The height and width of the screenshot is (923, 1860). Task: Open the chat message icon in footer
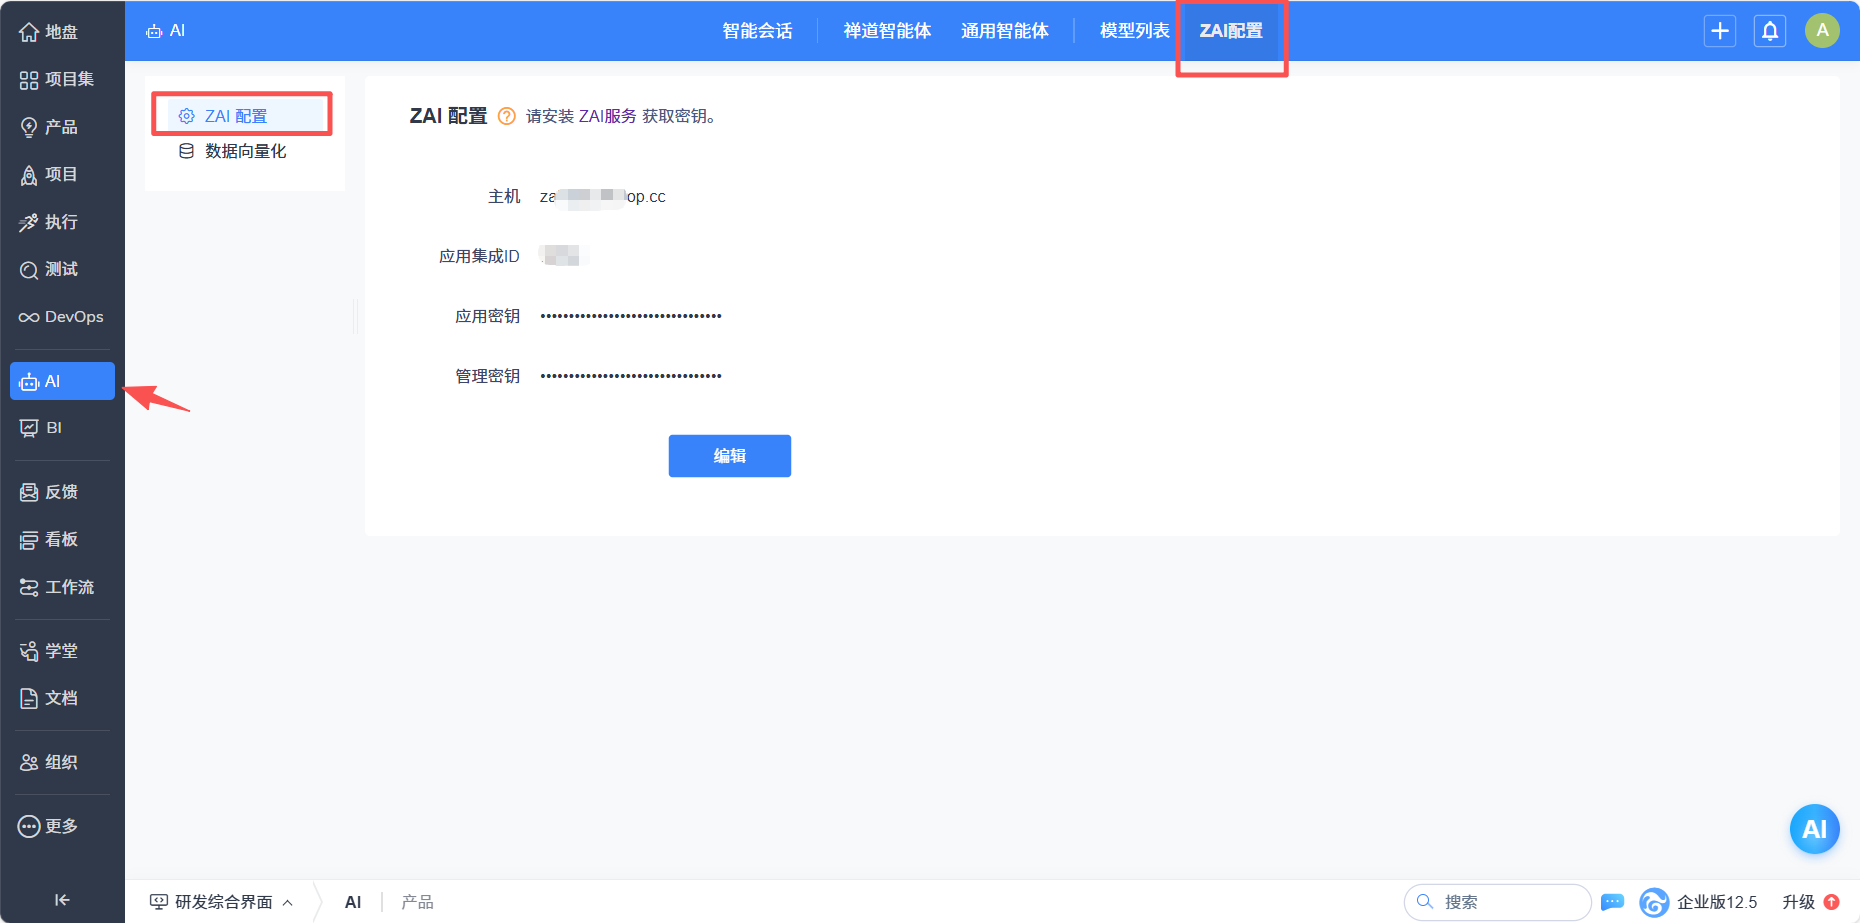[x=1612, y=902]
